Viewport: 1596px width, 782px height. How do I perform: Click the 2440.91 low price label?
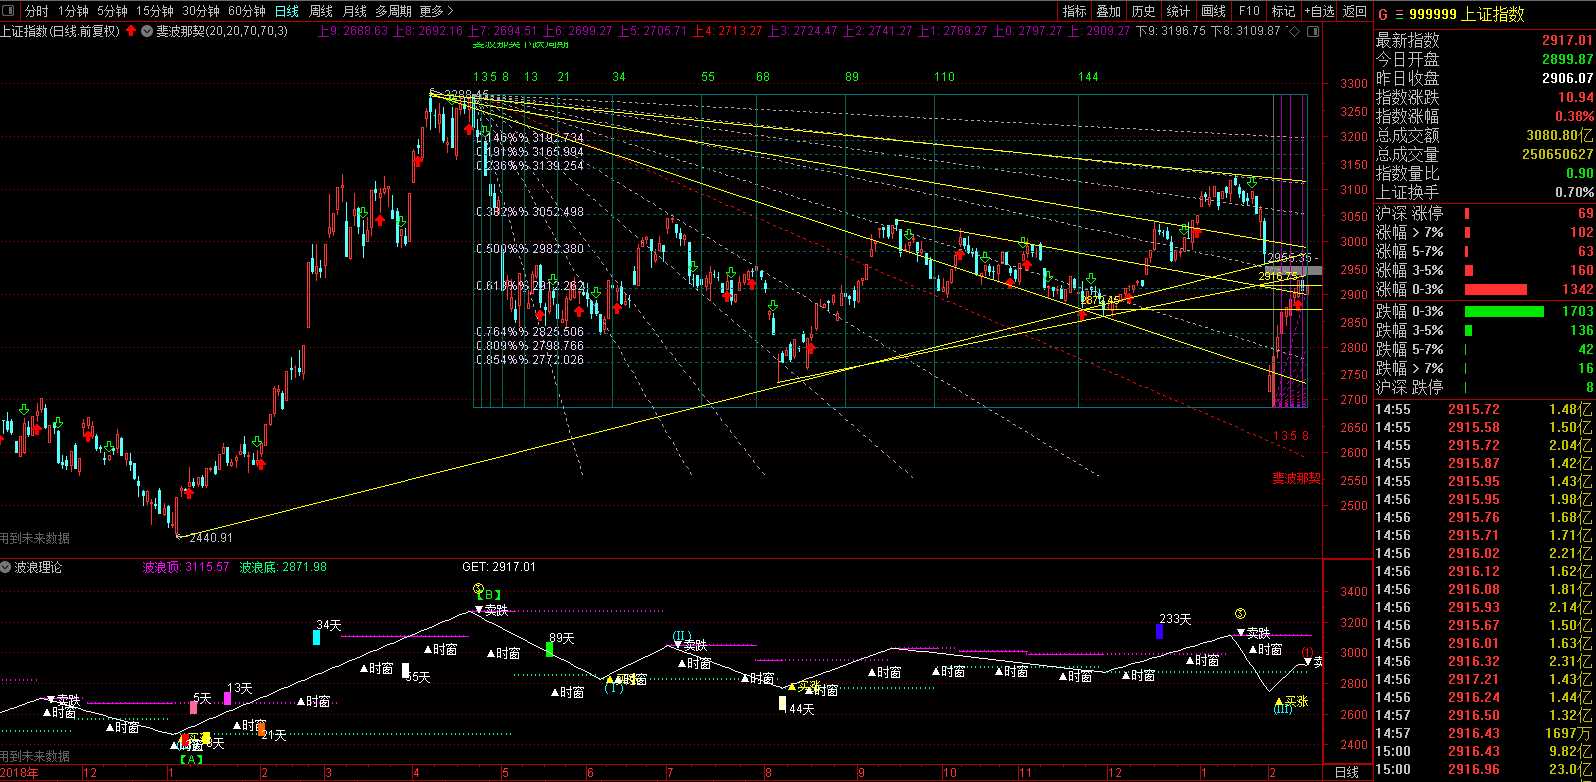pos(212,537)
